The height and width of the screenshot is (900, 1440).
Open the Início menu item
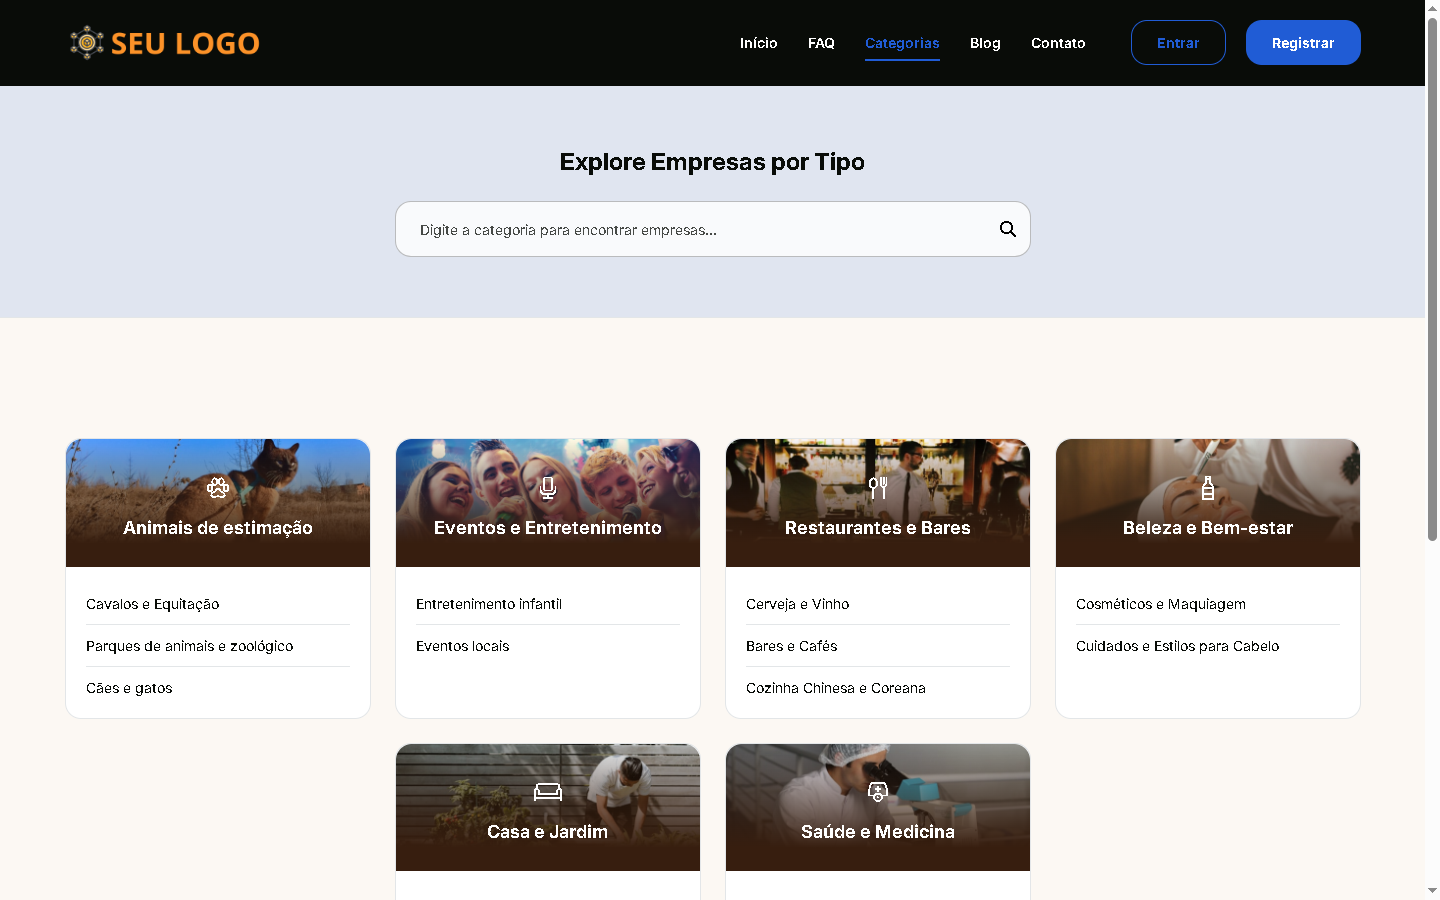tap(758, 43)
